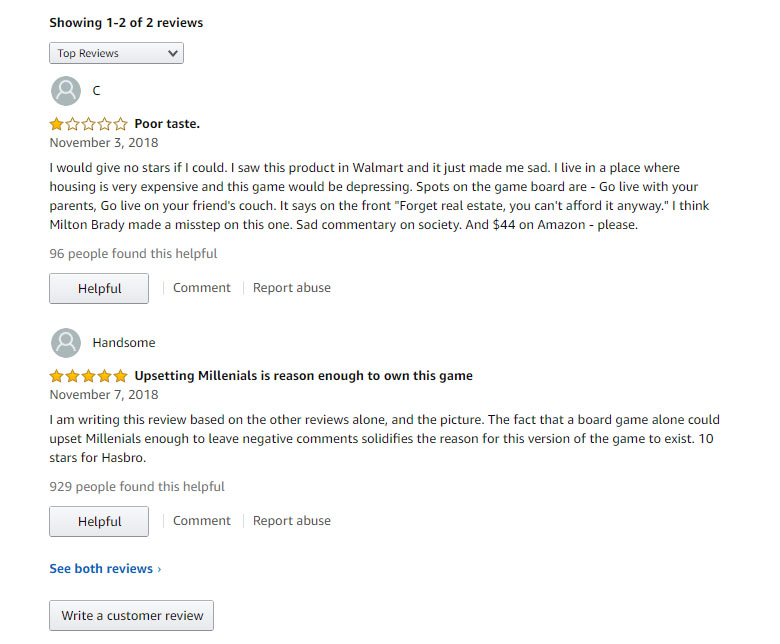The width and height of the screenshot is (780, 644).
Task: Click the '929 people found this helpful' text
Action: point(137,486)
